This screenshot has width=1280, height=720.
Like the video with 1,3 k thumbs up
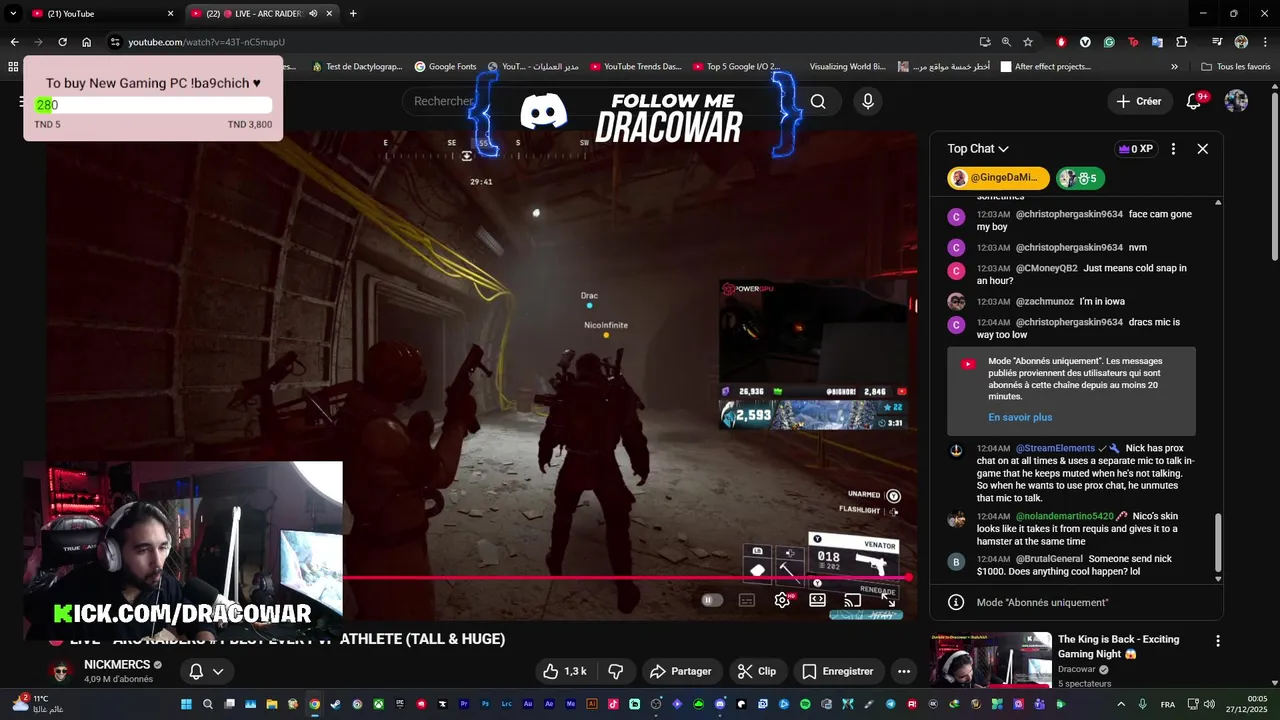point(564,671)
